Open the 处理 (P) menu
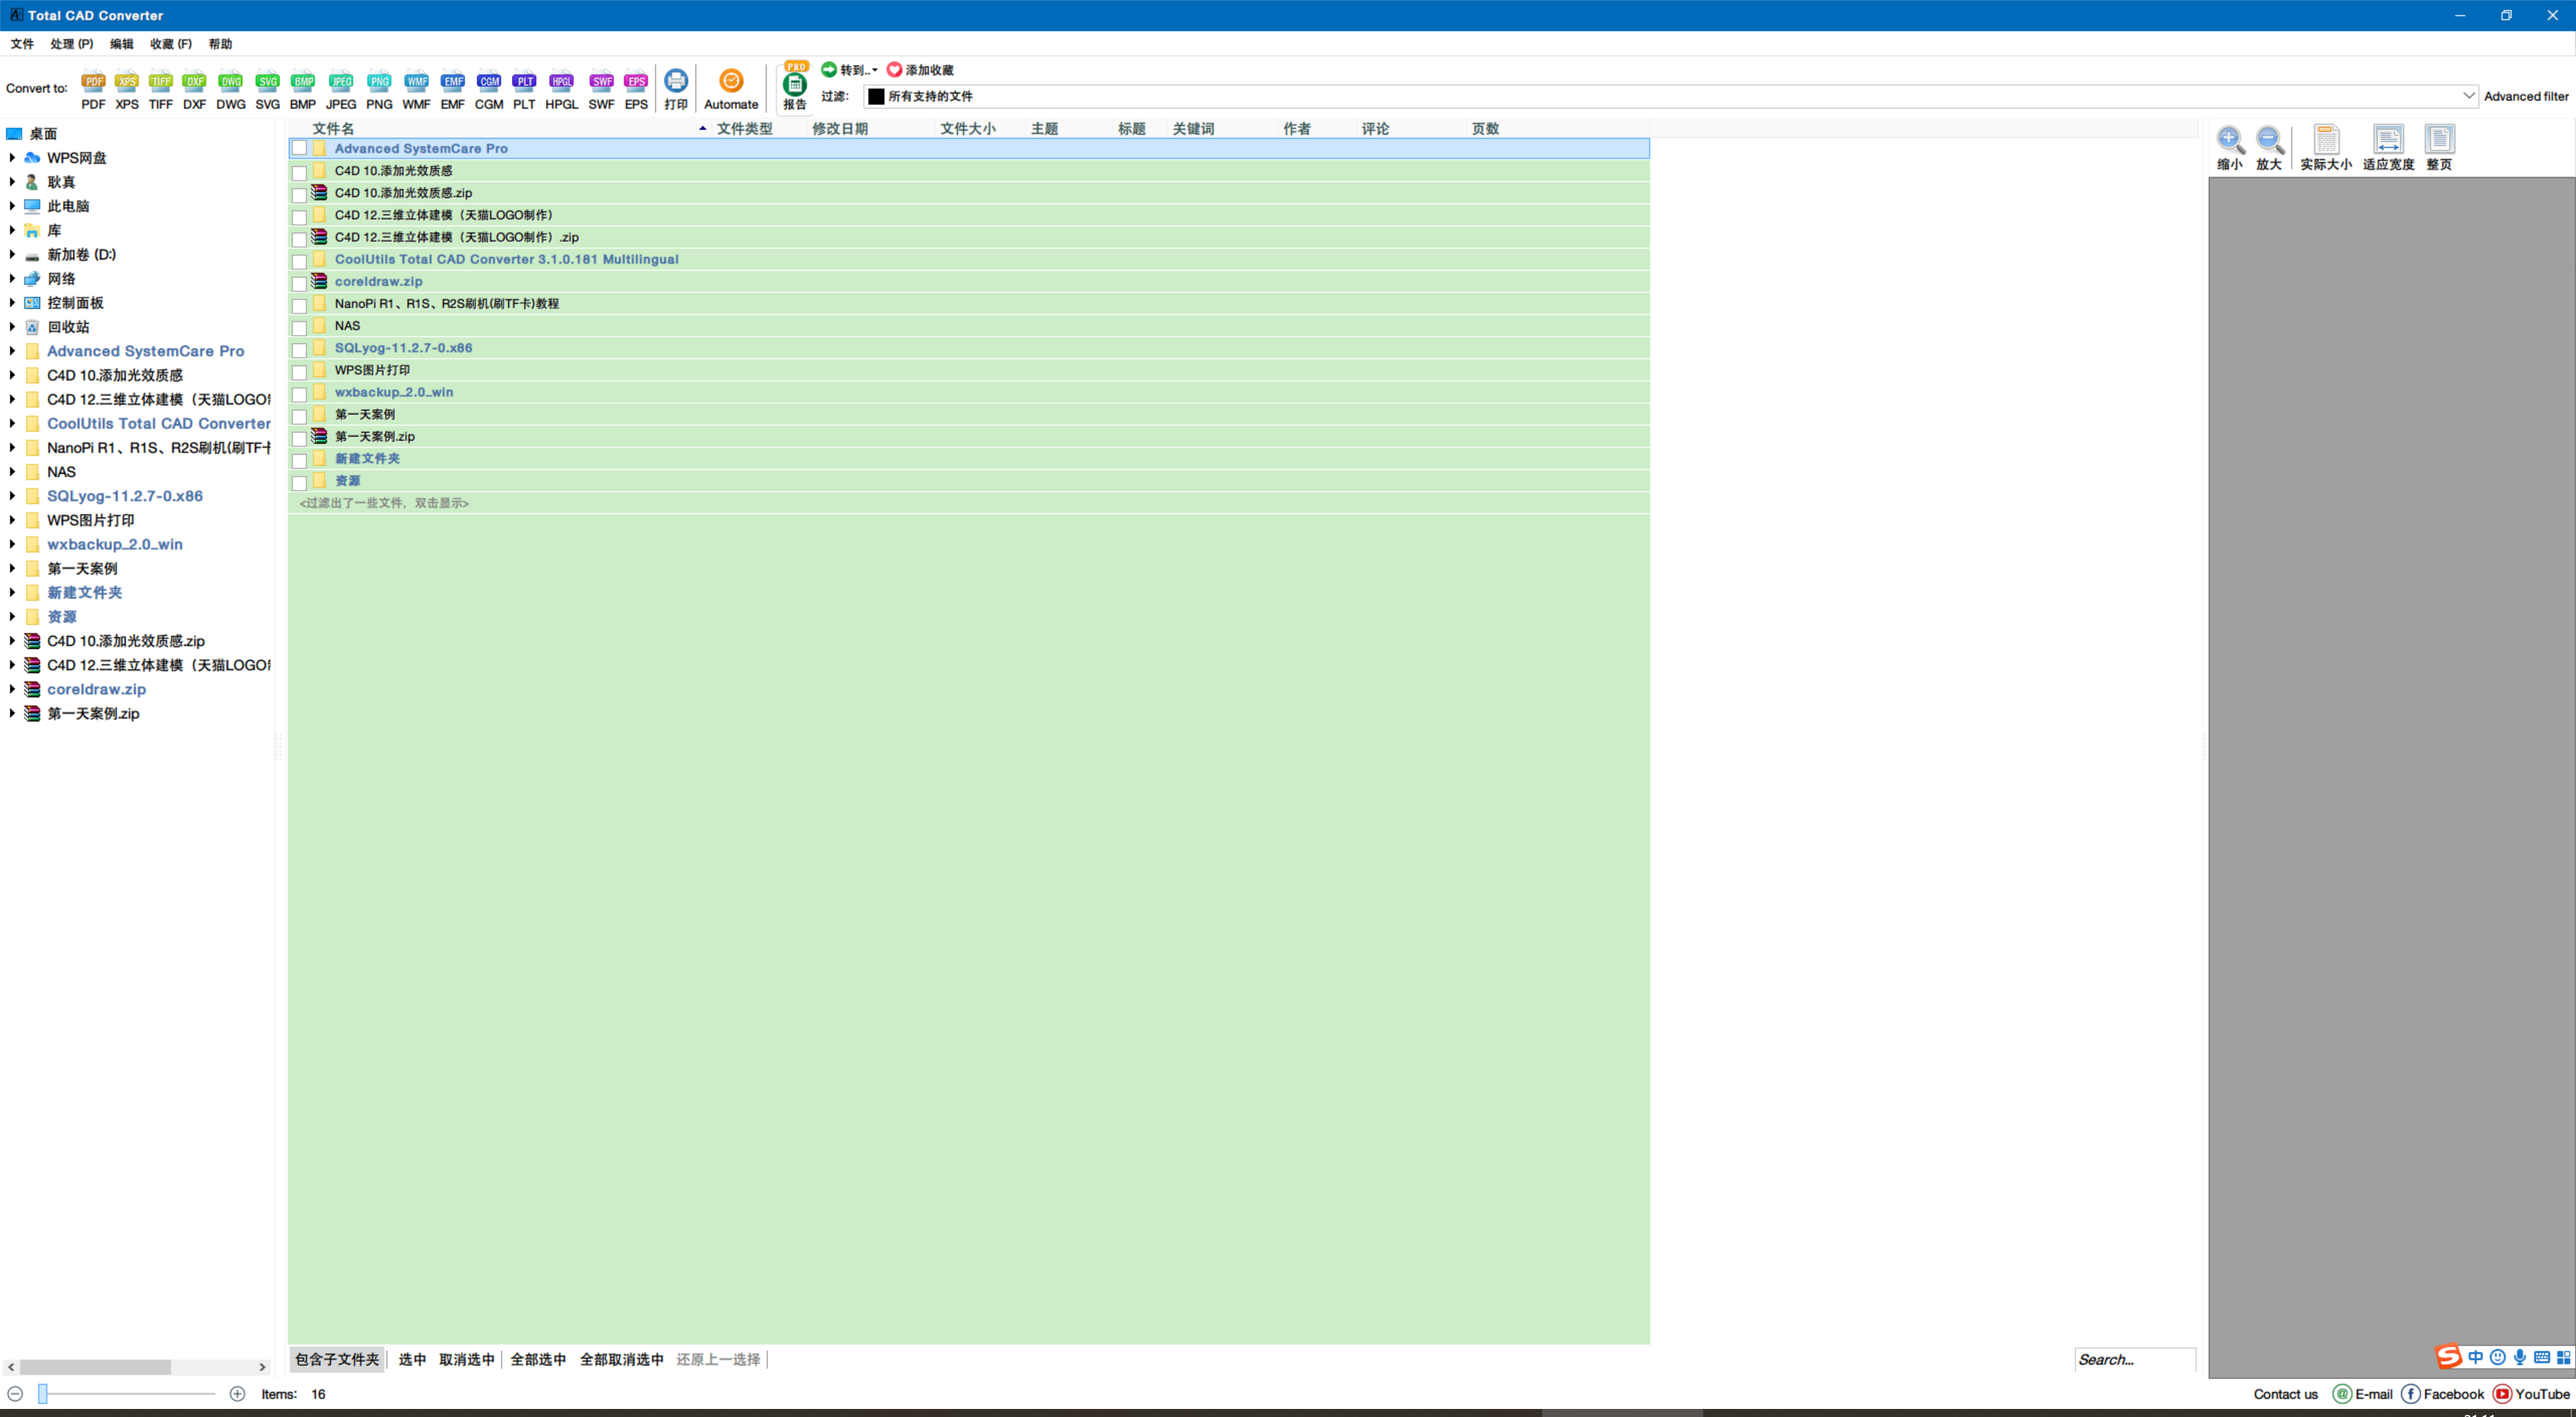 tap(71, 44)
